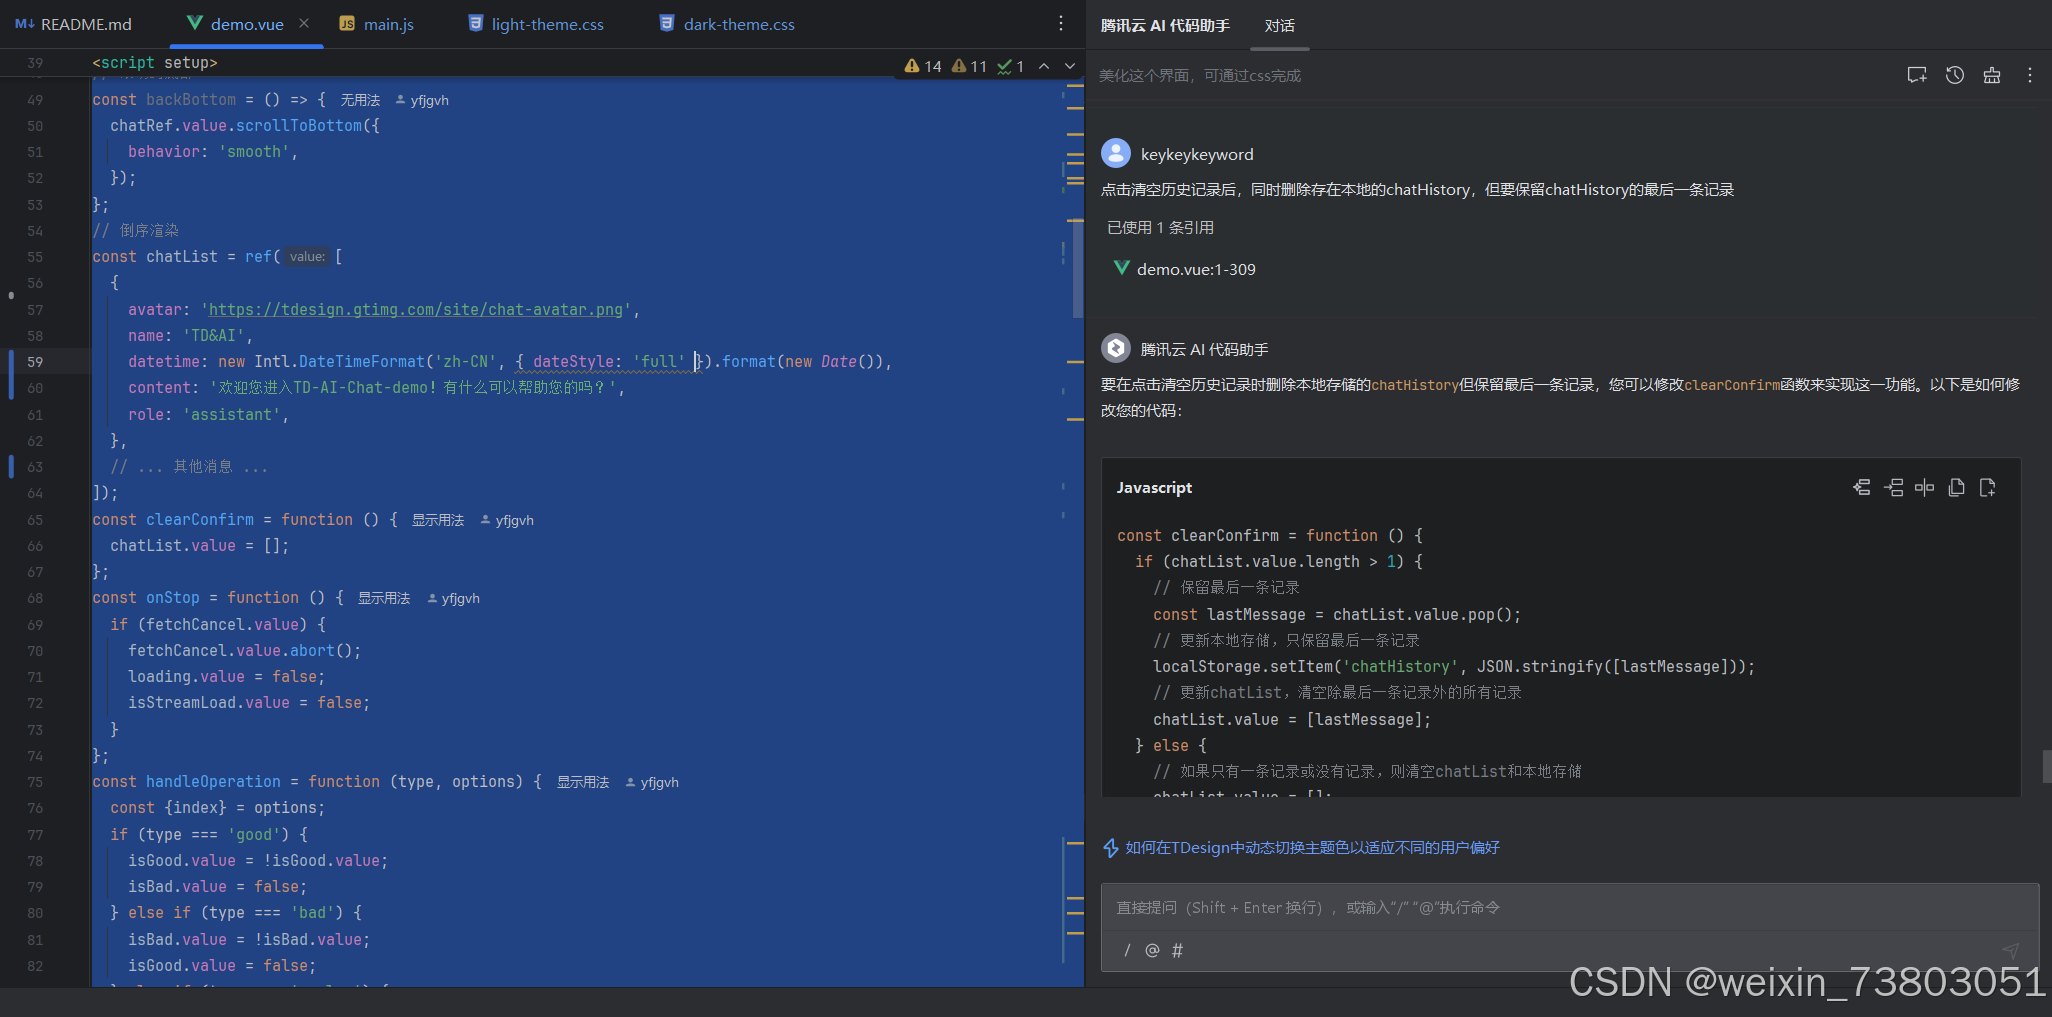The height and width of the screenshot is (1017, 2052).
Task: Click 显示用法 hint beside handleOperation
Action: [583, 782]
